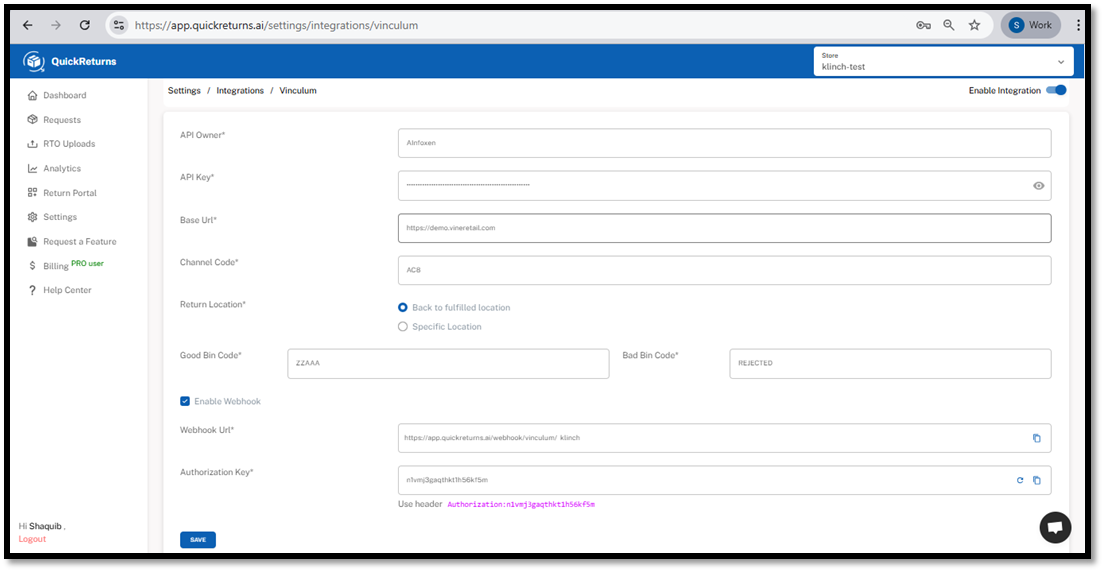Bookmark this page with star icon
The image size is (1104, 572).
(x=974, y=25)
